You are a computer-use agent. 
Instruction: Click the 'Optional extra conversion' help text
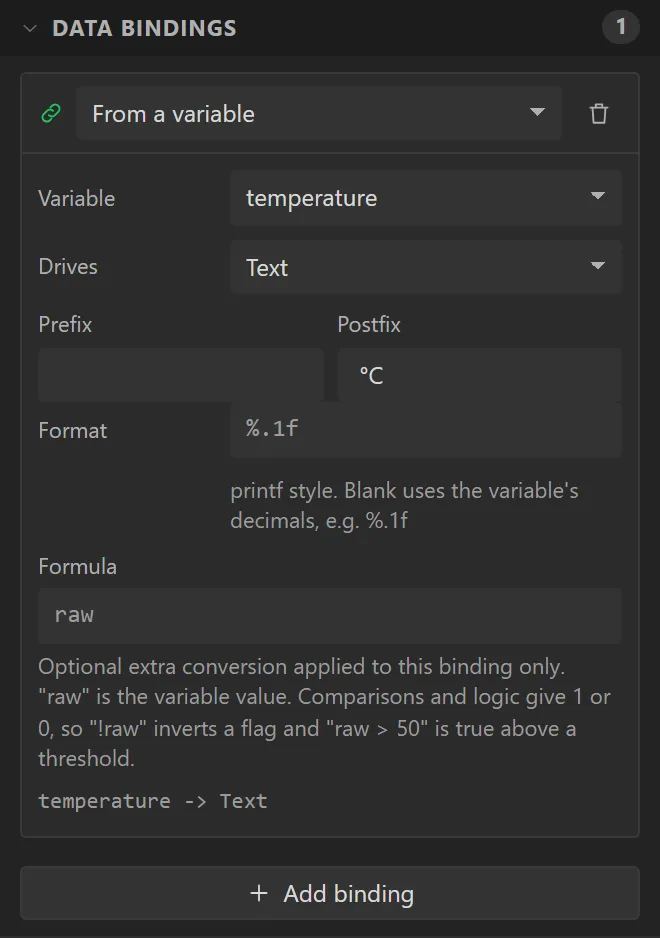click(x=324, y=712)
